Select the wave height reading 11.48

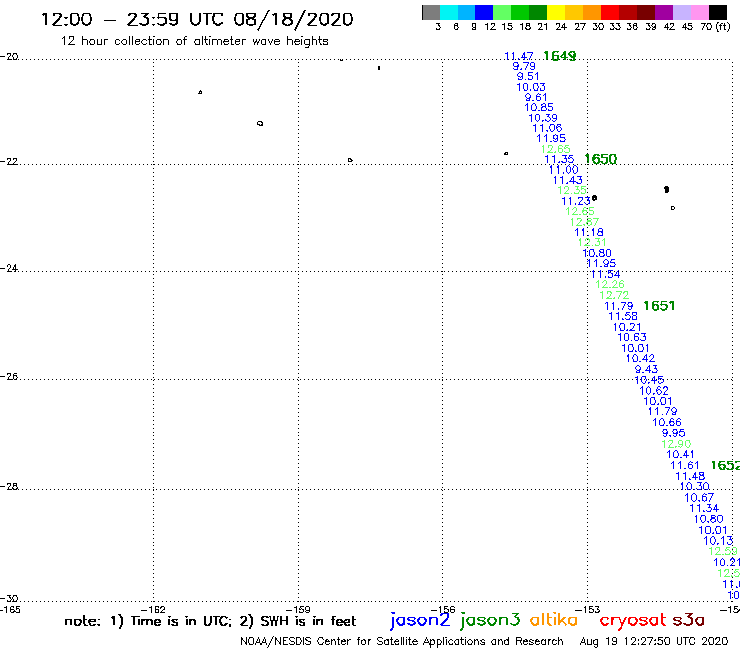tap(690, 476)
